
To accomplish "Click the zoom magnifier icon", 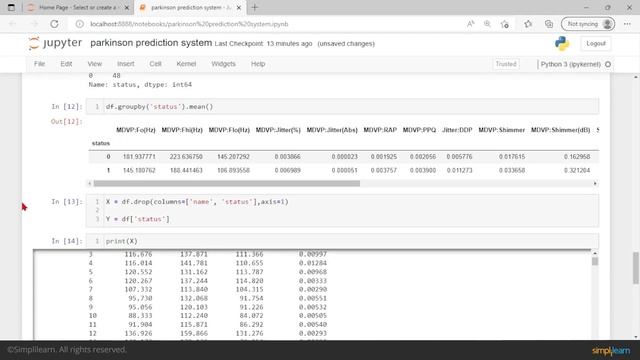I will point(487,24).
